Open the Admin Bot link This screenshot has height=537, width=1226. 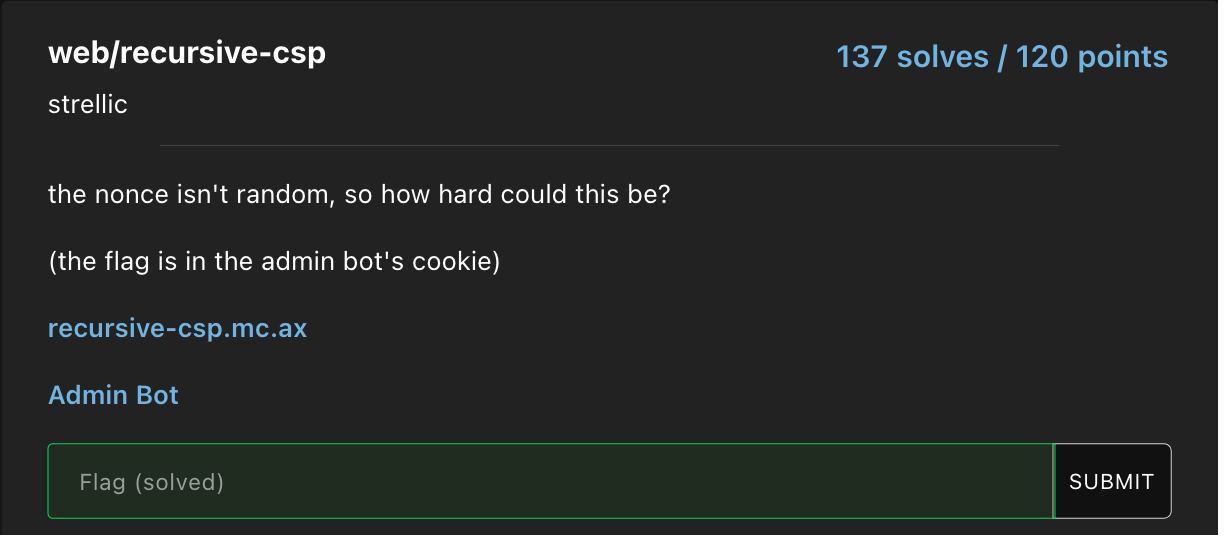pyautogui.click(x=113, y=395)
